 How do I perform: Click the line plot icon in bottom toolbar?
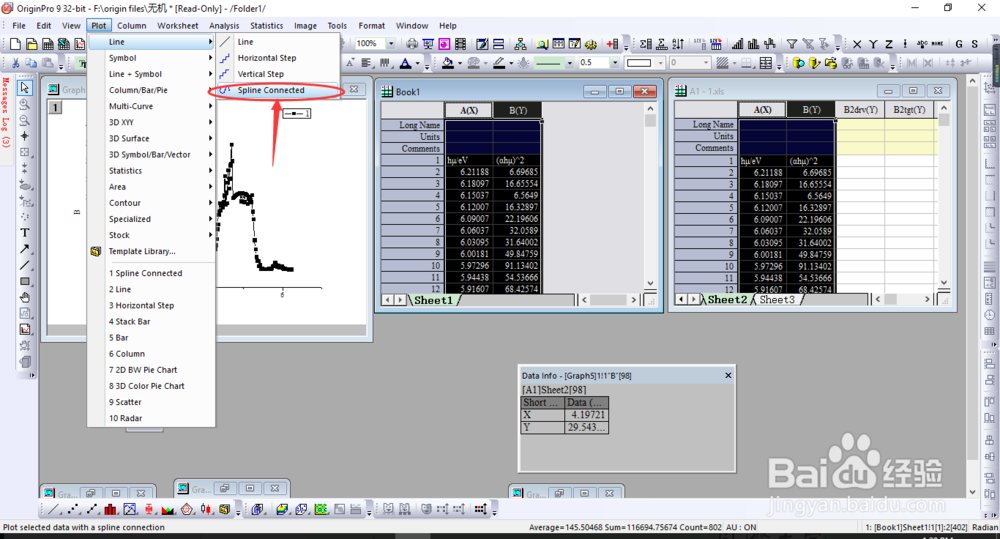tap(55, 509)
